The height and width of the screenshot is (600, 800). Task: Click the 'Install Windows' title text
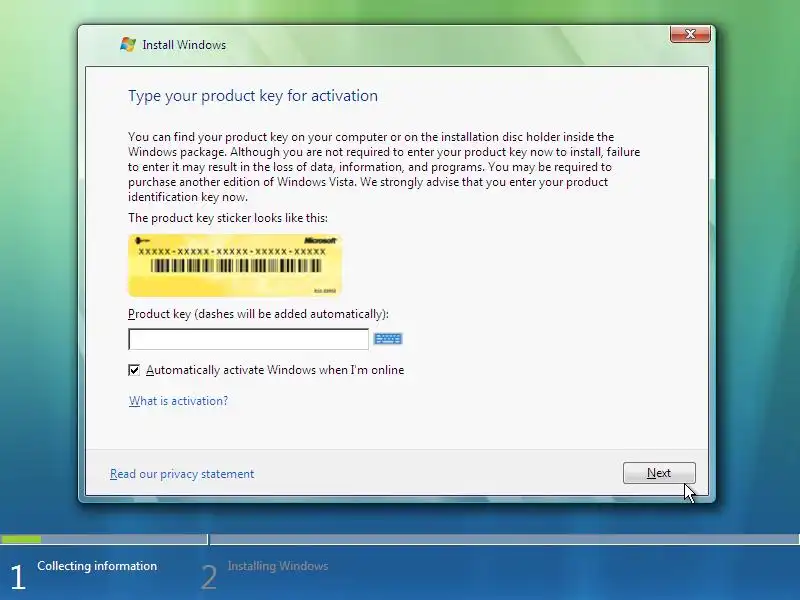pyautogui.click(x=184, y=45)
